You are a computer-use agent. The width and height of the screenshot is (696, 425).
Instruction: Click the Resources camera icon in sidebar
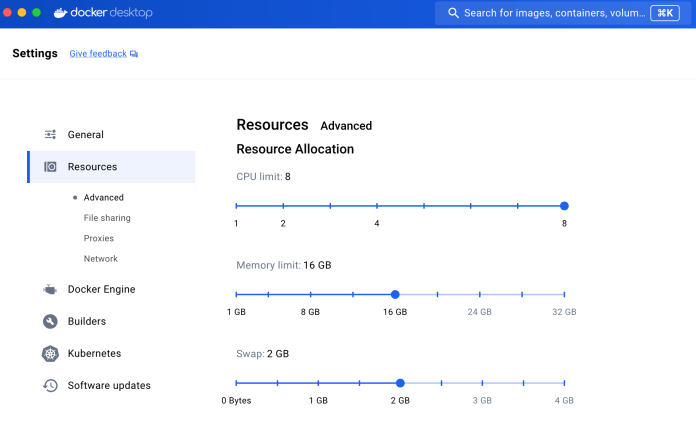pyautogui.click(x=50, y=167)
